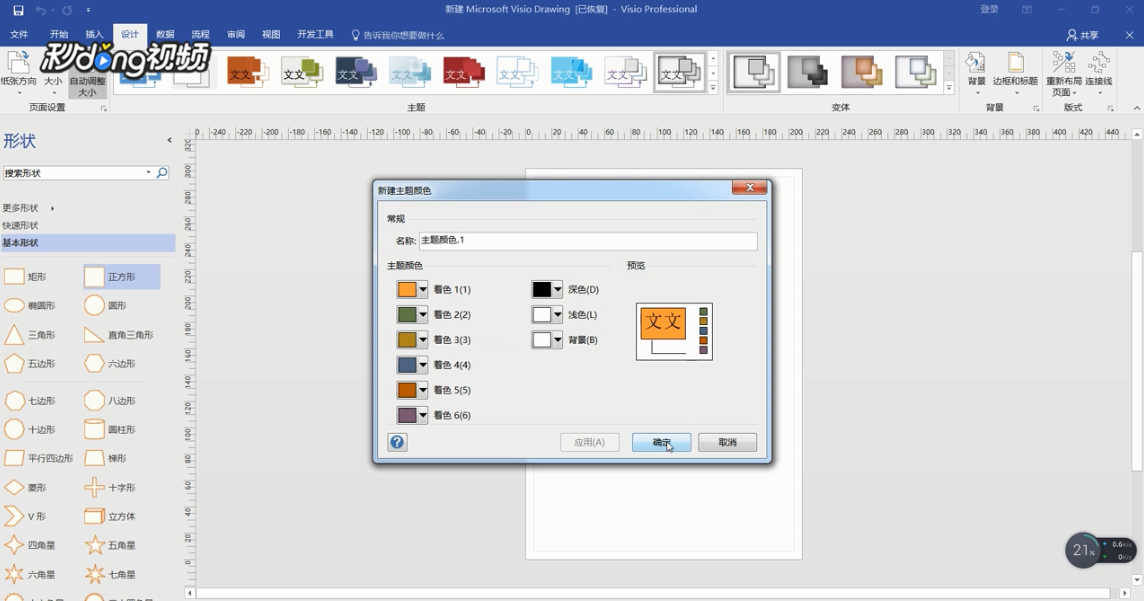The image size is (1144, 601).
Task: Open Borders and Titles (边框和标题) tool
Action: tap(1016, 73)
